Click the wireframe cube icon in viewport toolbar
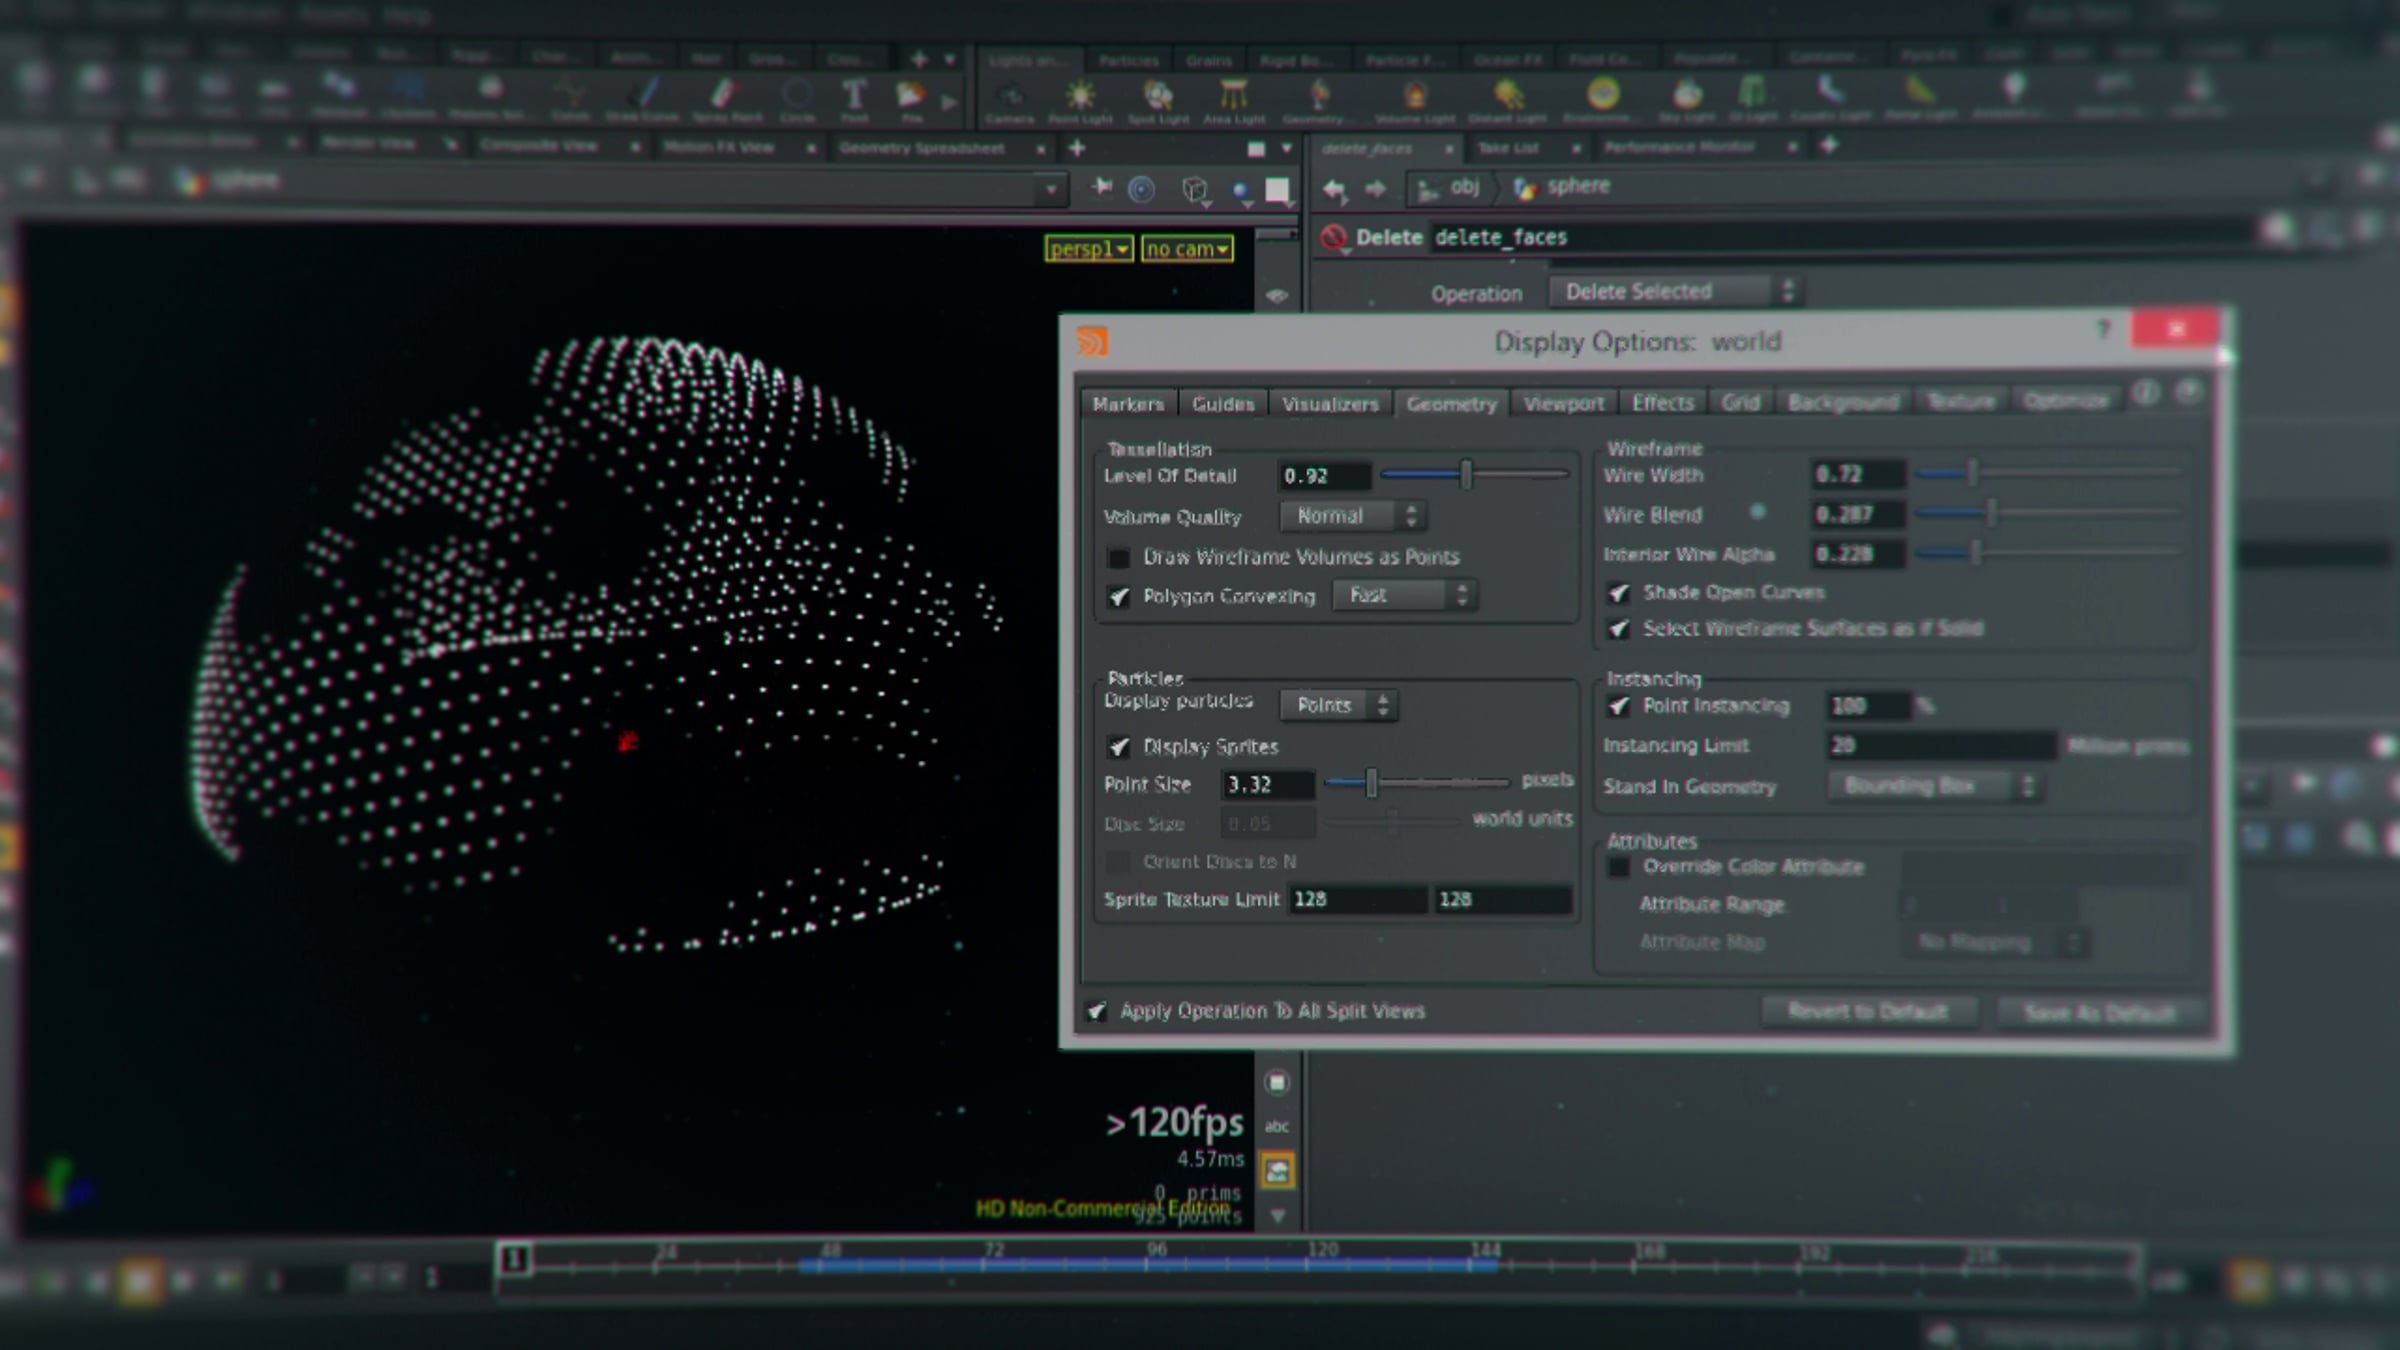Viewport: 2400px width, 1350px height. click(x=1194, y=189)
